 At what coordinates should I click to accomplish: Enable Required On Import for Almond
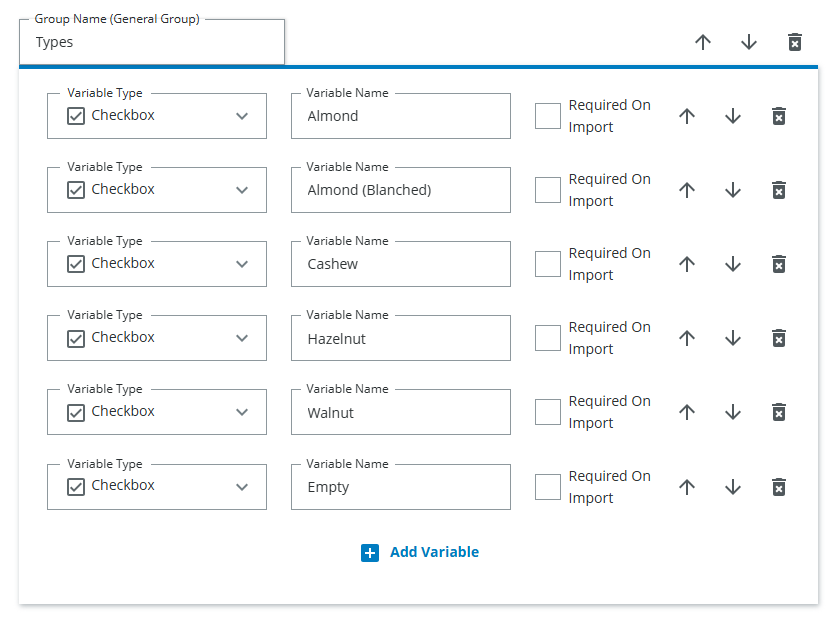point(548,116)
